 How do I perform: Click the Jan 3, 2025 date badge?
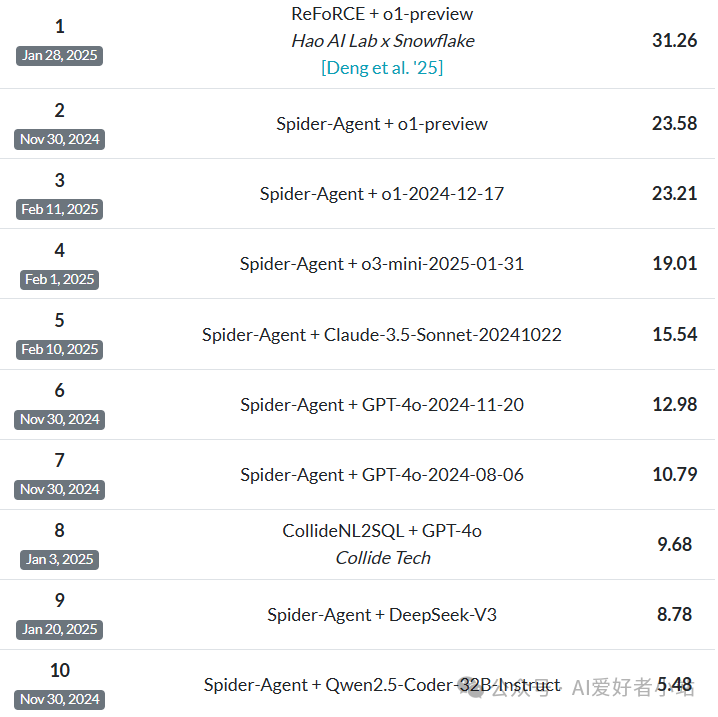click(x=60, y=559)
